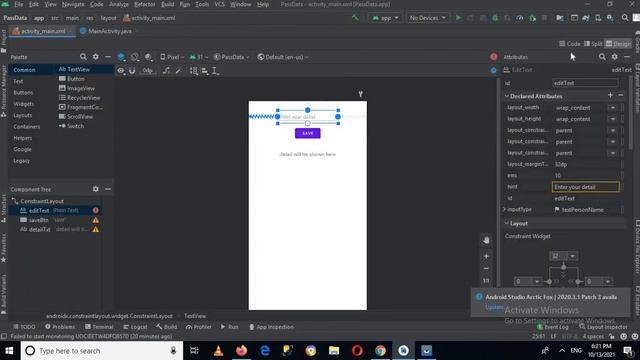Open the Pixel device dropdown
Viewport: 640px width, 360px height.
point(172,57)
